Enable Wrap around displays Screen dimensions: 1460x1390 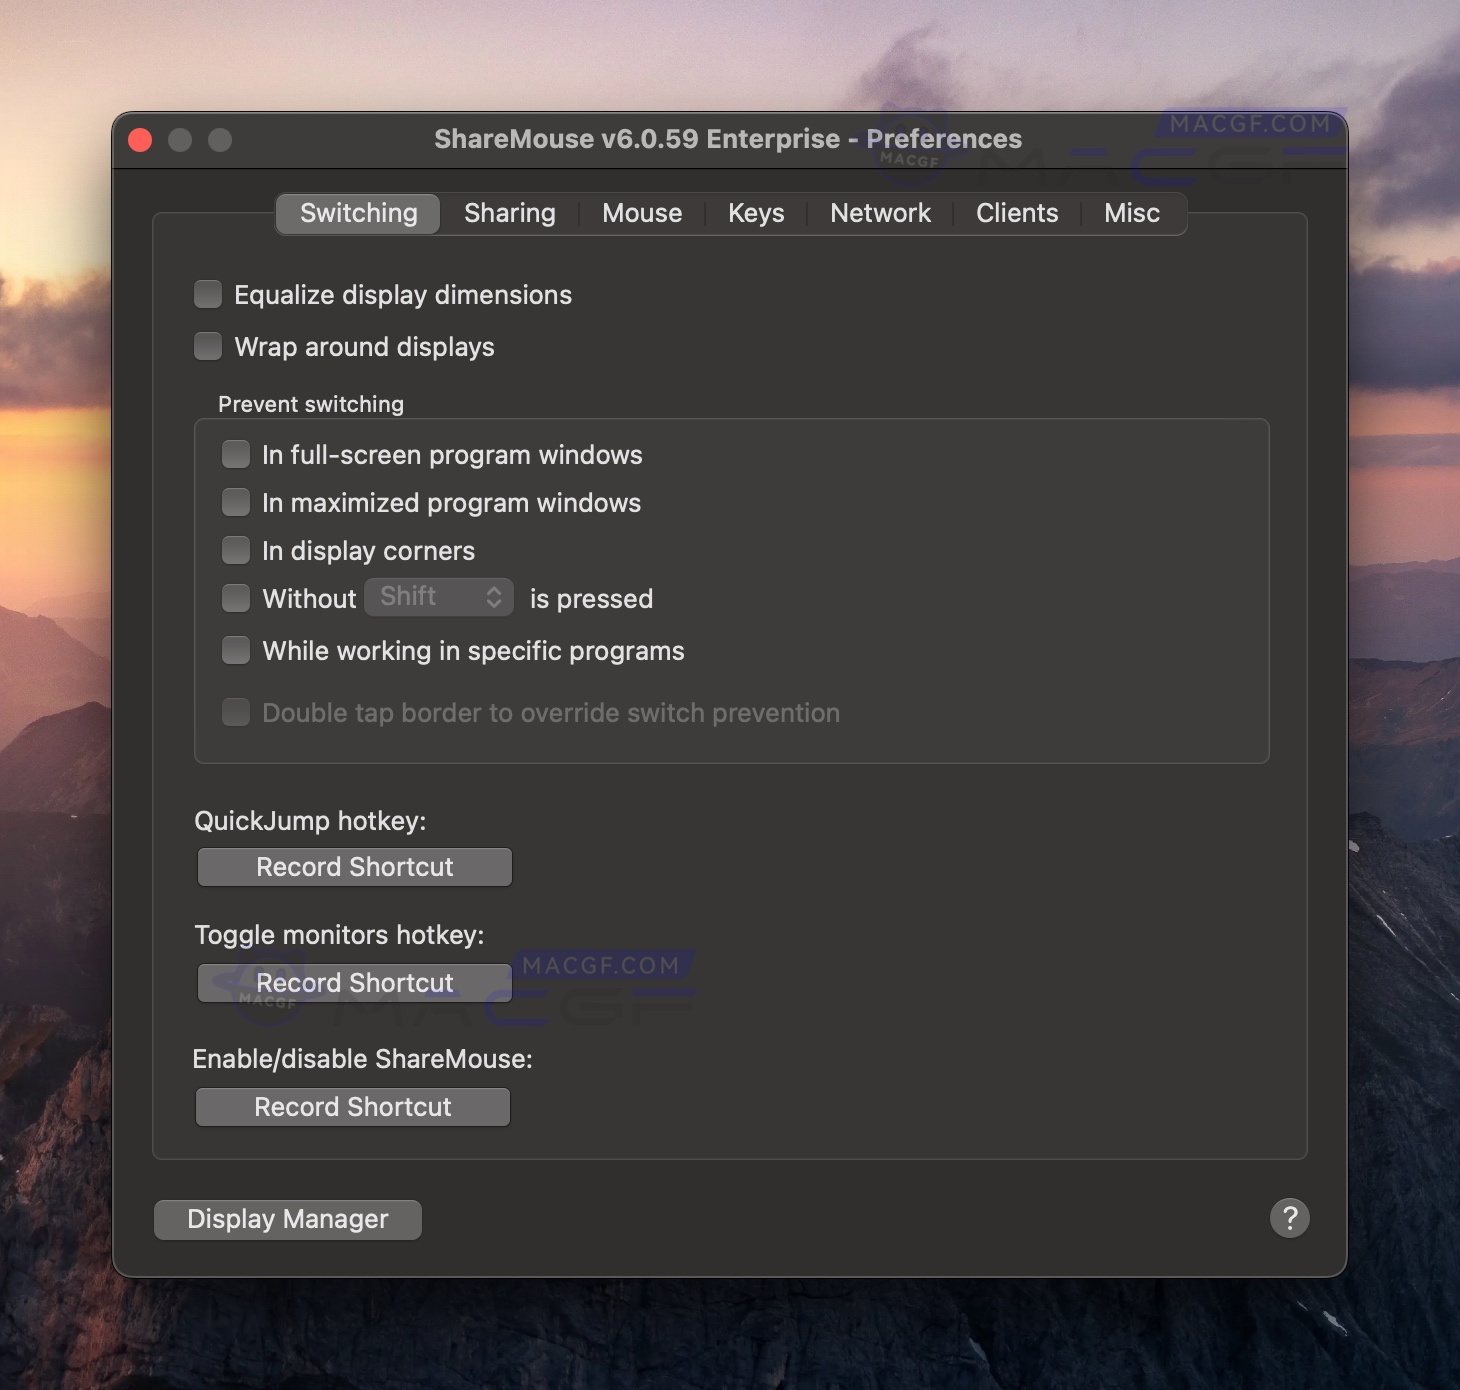(x=207, y=346)
